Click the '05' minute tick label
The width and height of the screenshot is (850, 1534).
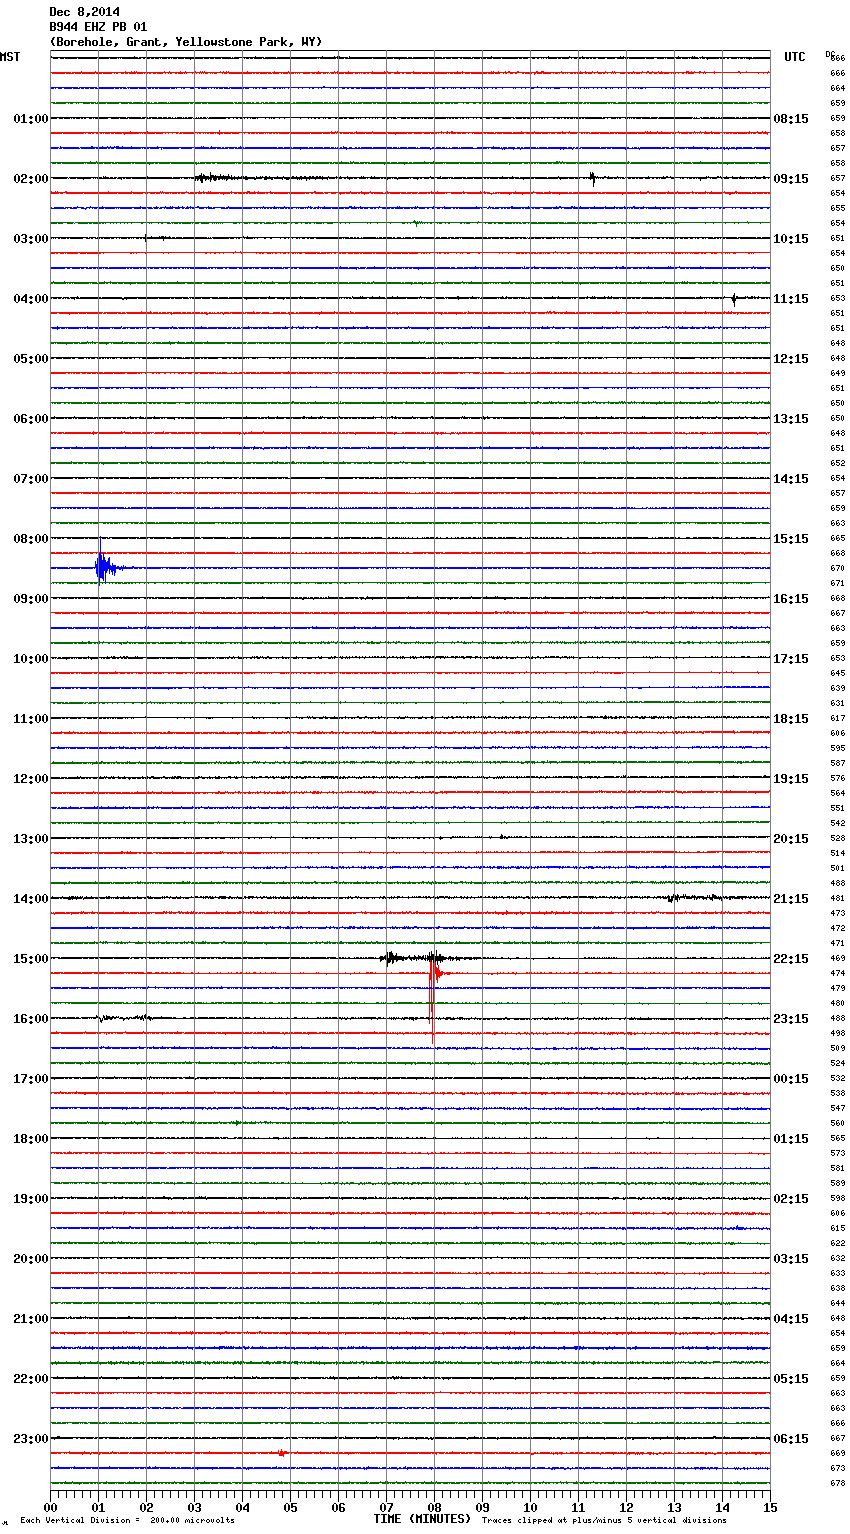click(x=291, y=1508)
